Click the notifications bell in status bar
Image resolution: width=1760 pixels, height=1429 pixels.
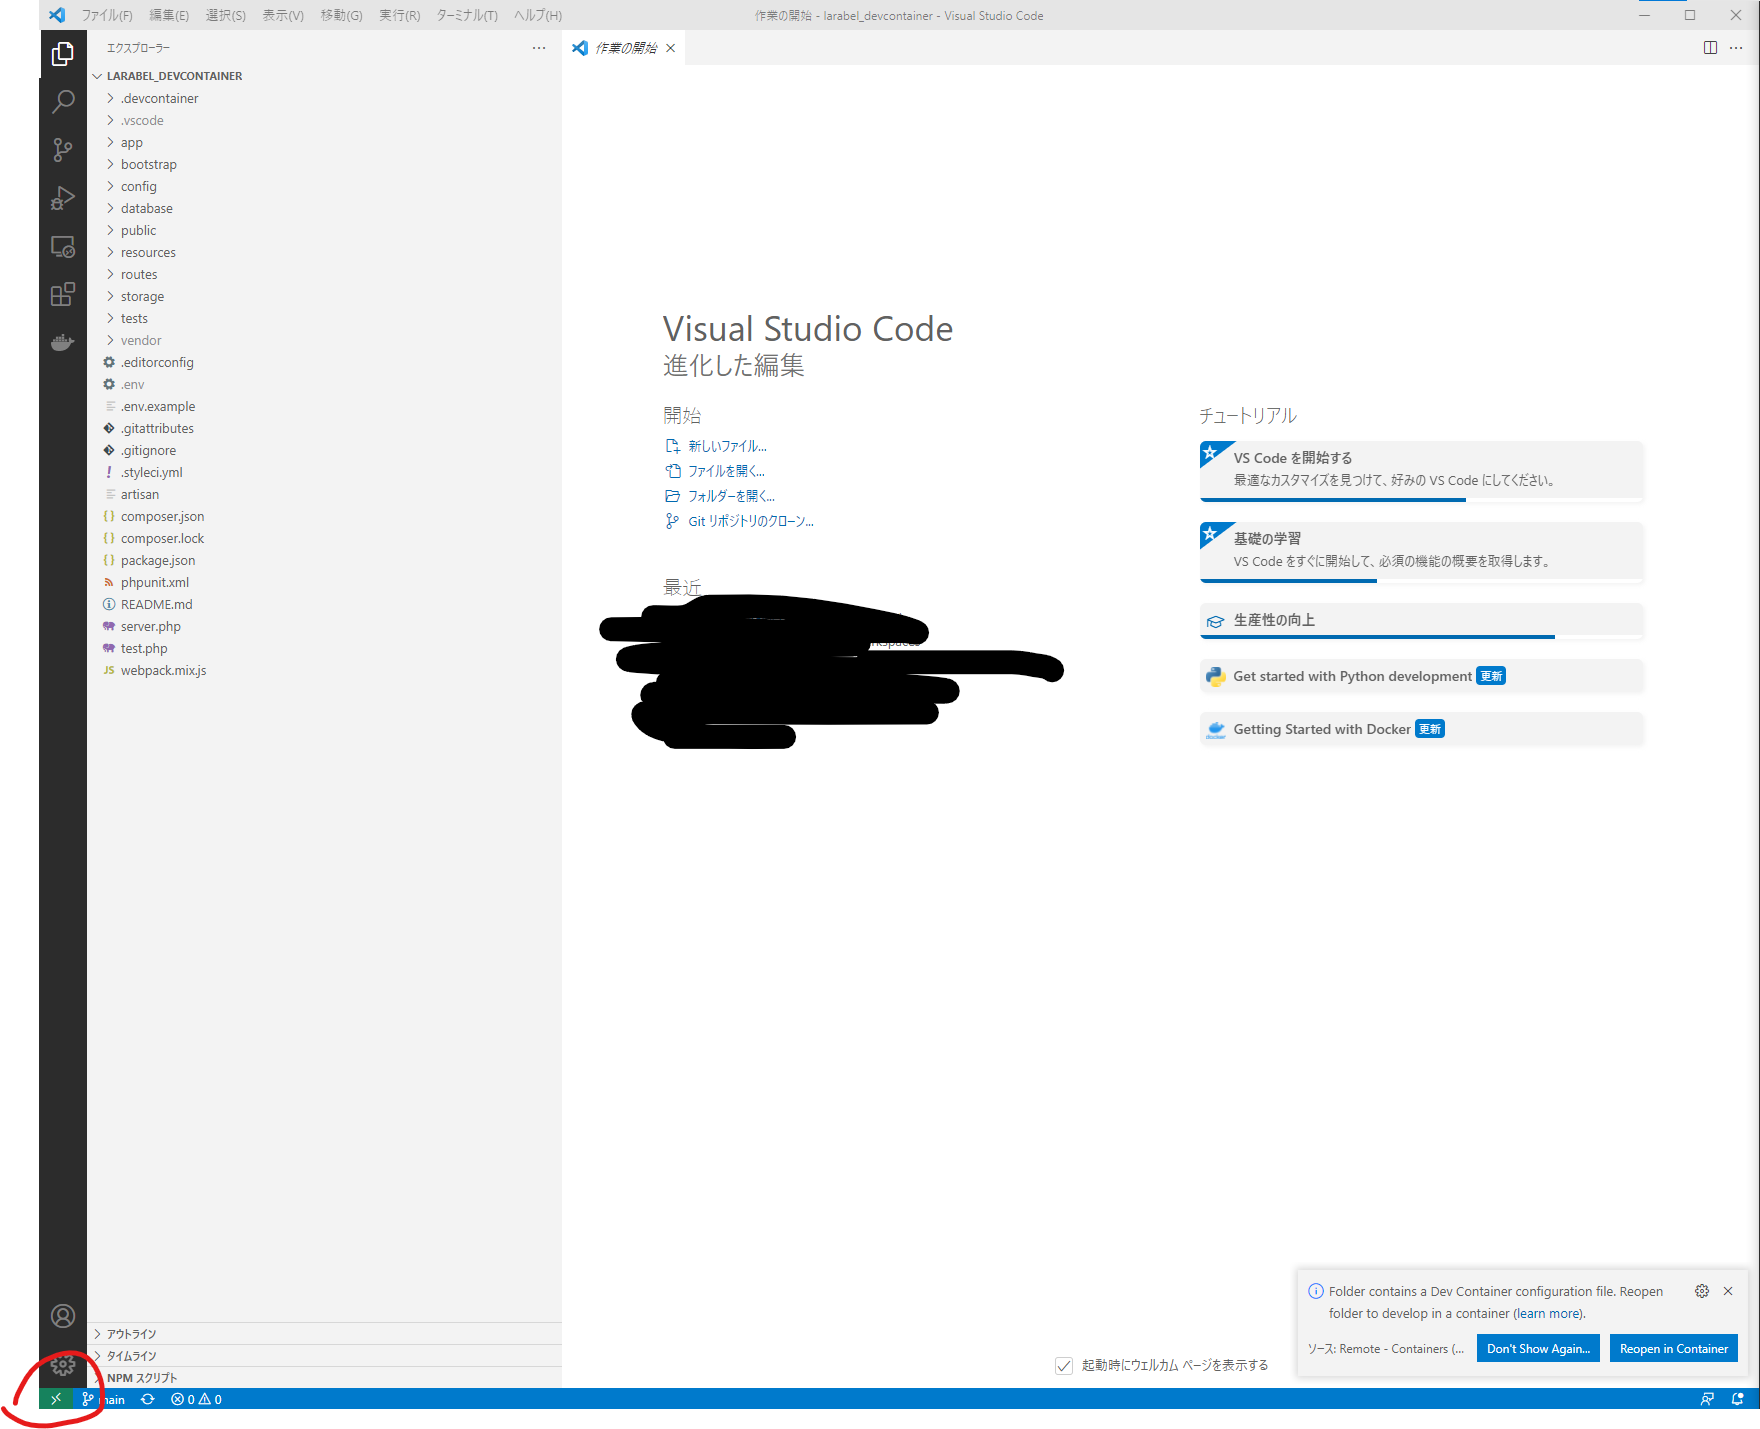pyautogui.click(x=1737, y=1399)
